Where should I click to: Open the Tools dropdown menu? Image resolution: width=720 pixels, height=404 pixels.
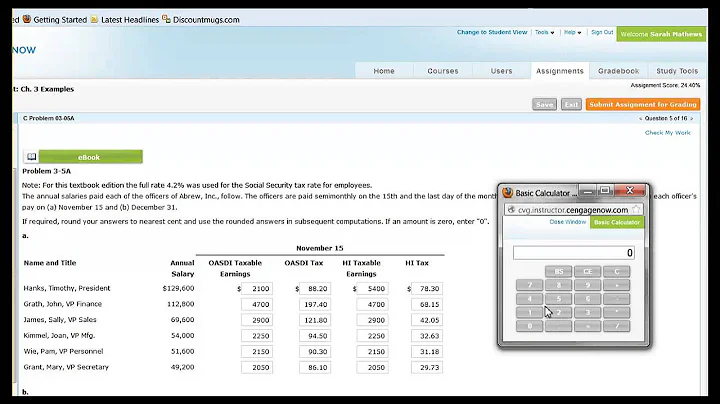click(x=544, y=33)
